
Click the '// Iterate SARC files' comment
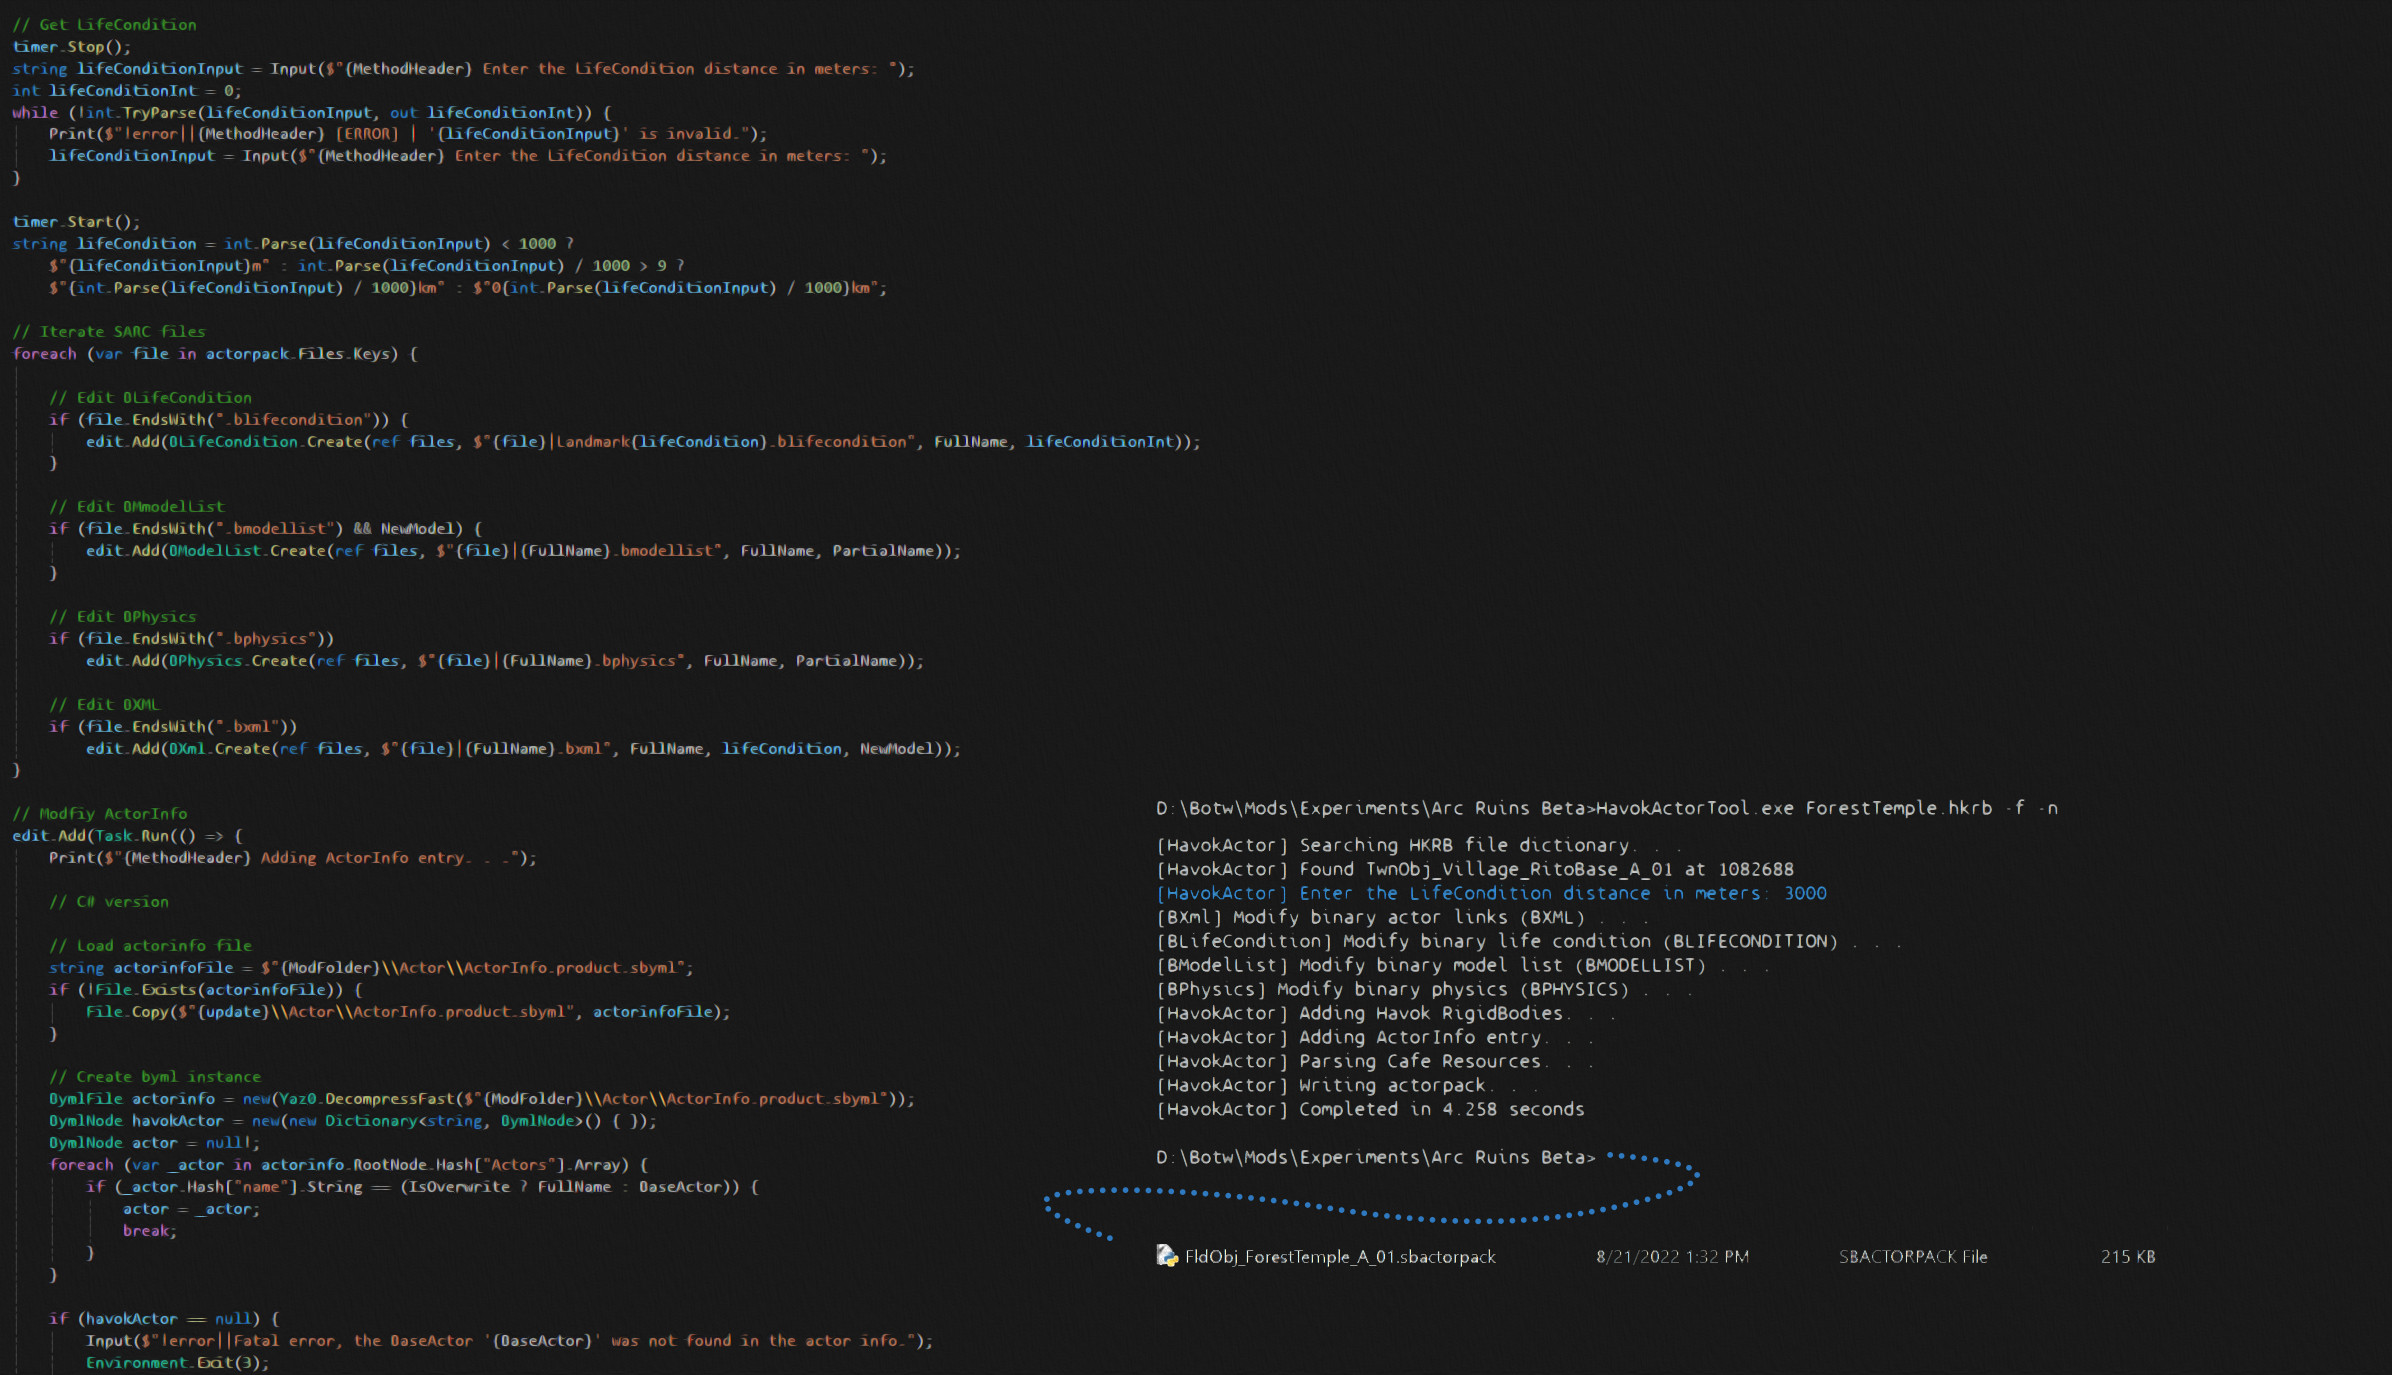108,331
